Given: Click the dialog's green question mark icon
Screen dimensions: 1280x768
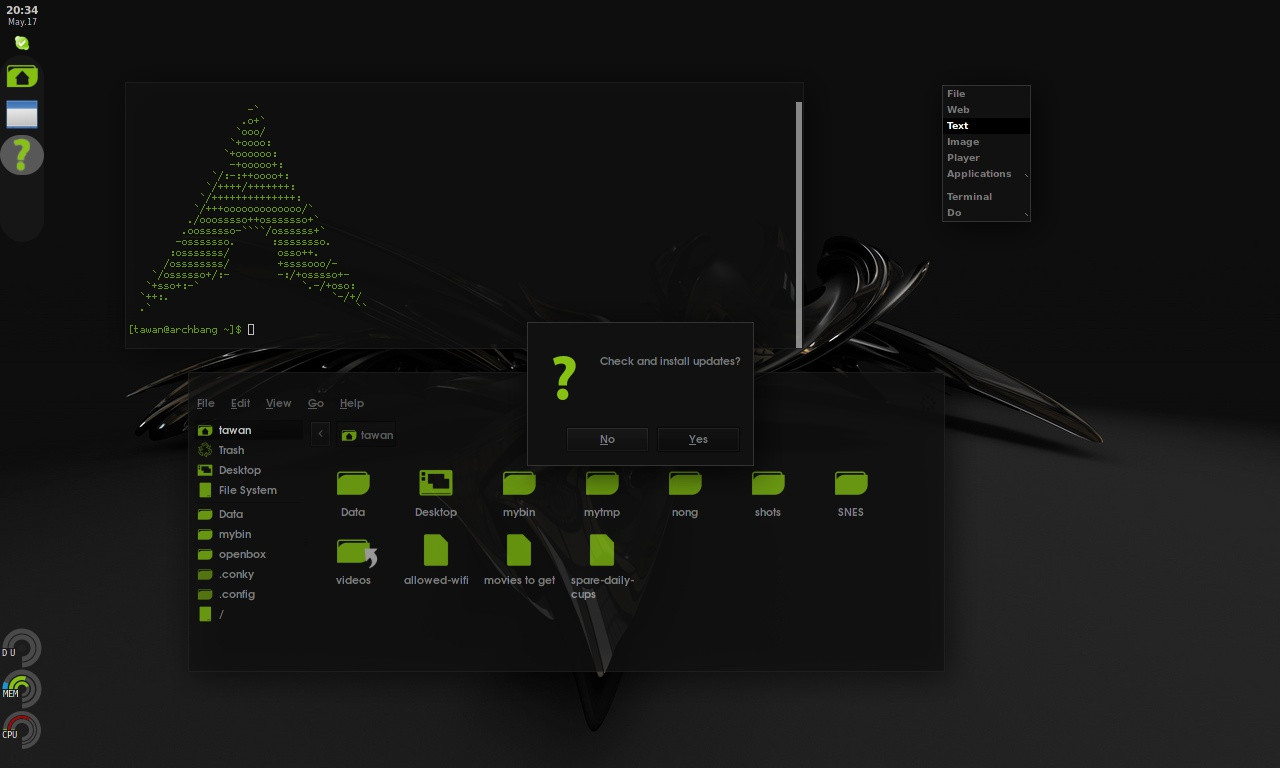Looking at the screenshot, I should click(564, 379).
